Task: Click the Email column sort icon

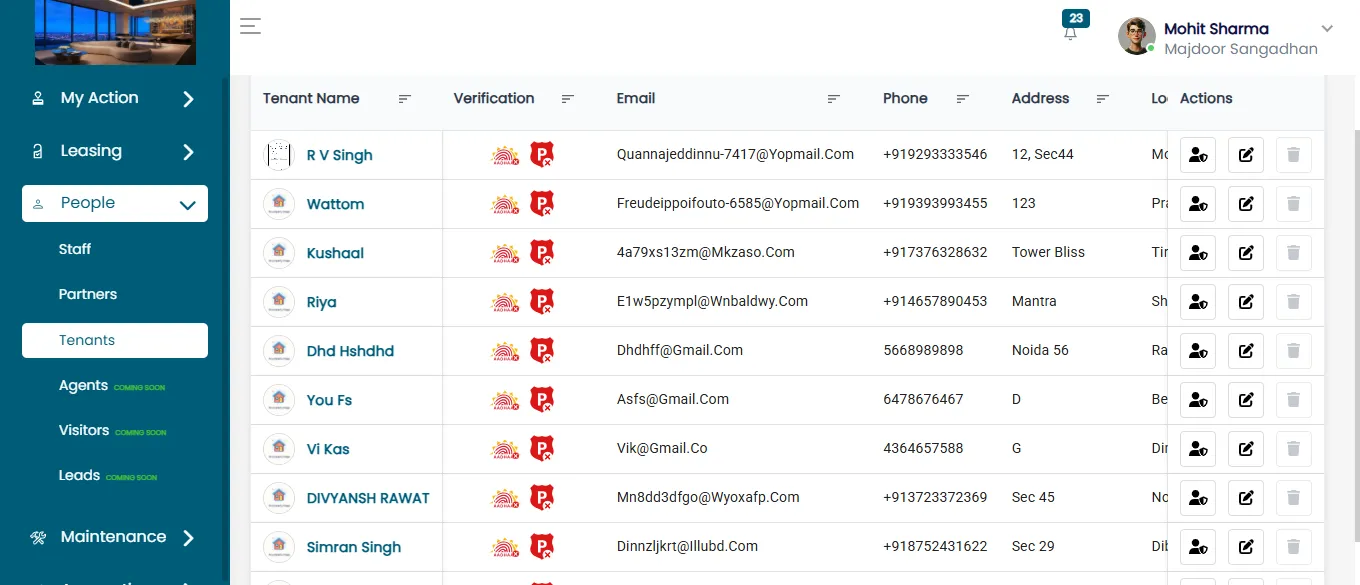Action: pyautogui.click(x=834, y=99)
